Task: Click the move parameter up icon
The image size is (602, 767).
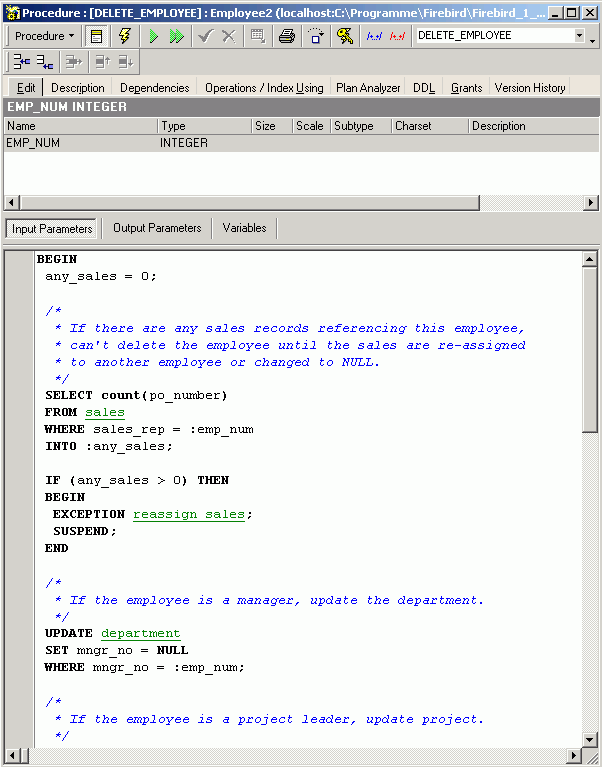Action: 103,62
